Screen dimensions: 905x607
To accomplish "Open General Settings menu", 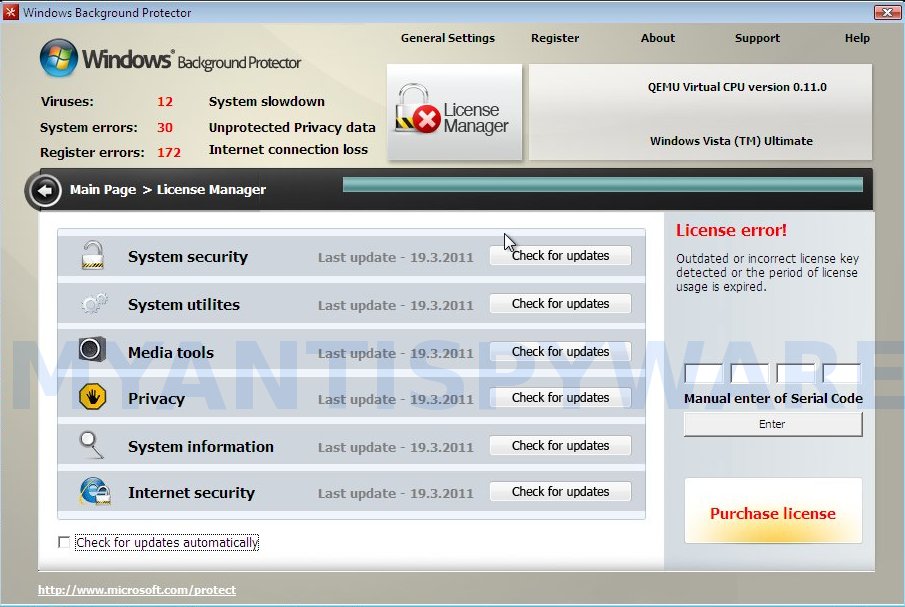I will pyautogui.click(x=448, y=38).
